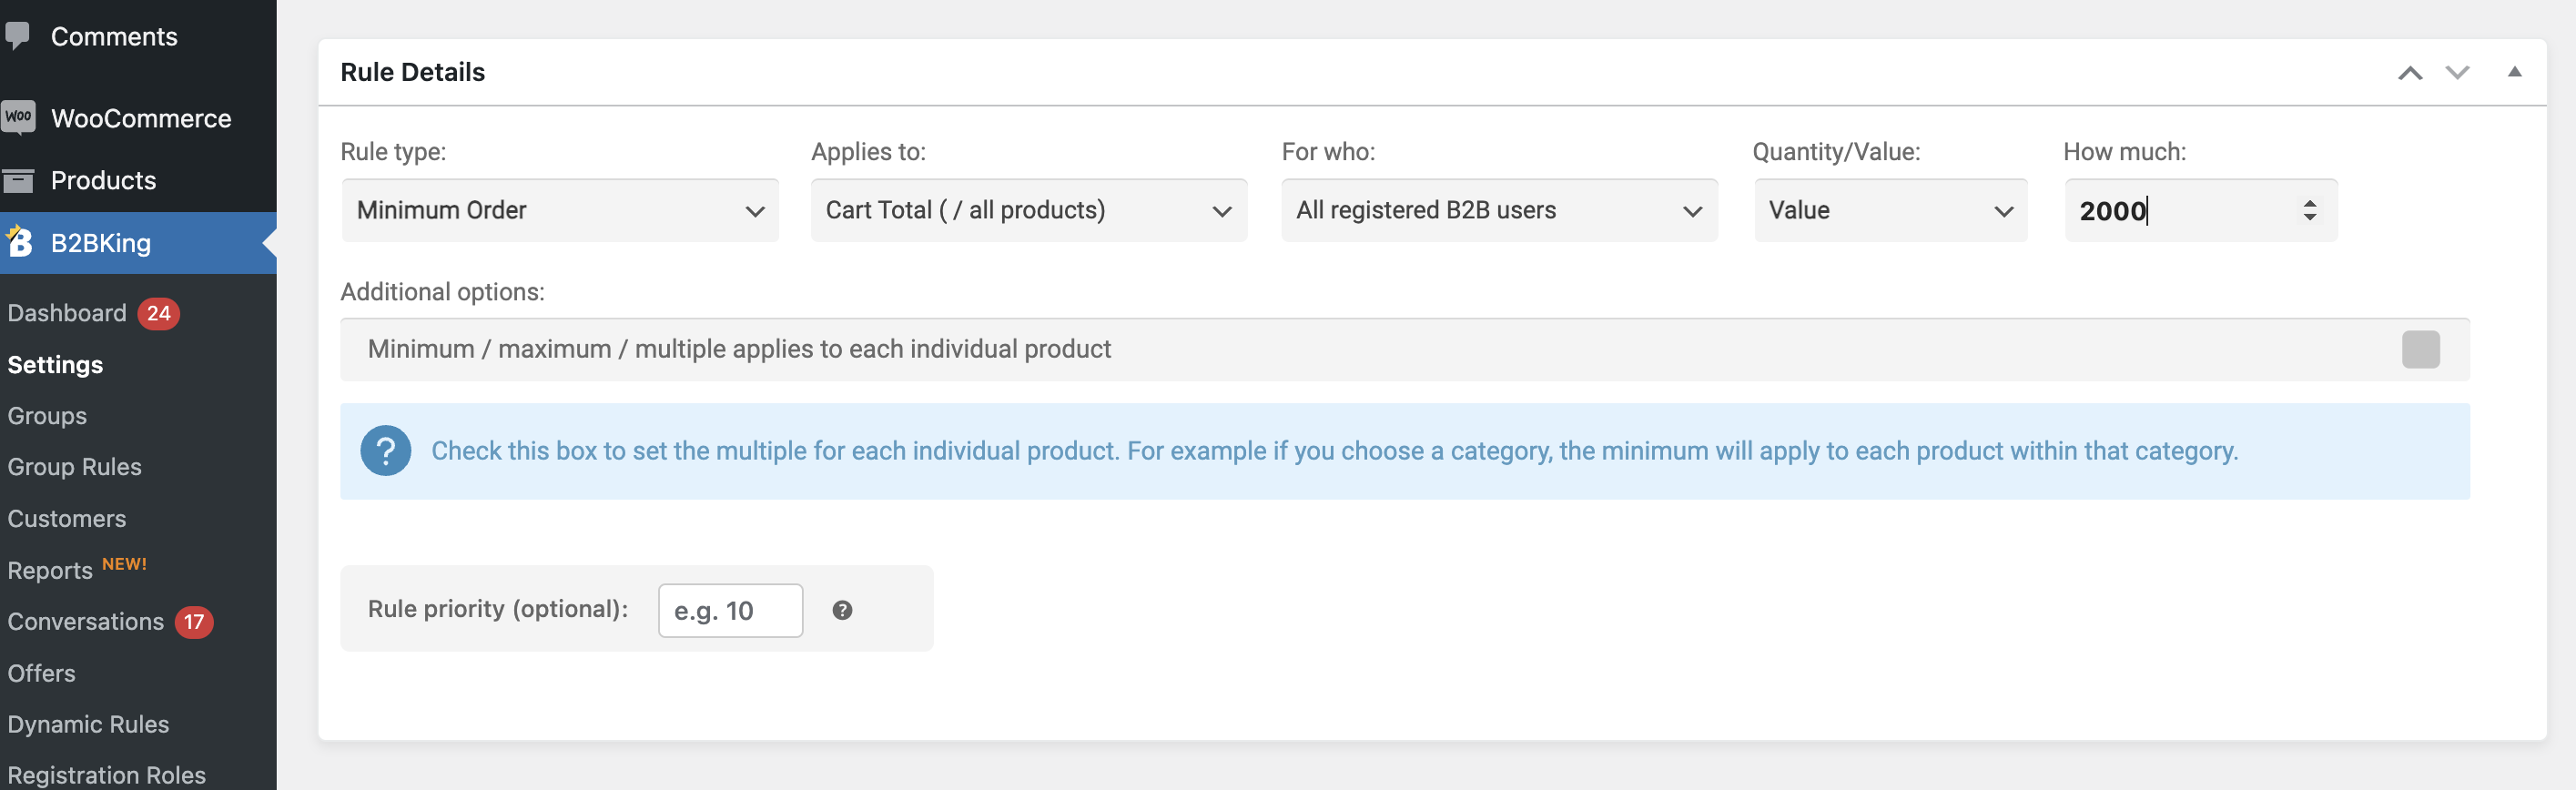Image resolution: width=2576 pixels, height=790 pixels.
Task: Click the blue question mark info icon
Action: point(385,451)
